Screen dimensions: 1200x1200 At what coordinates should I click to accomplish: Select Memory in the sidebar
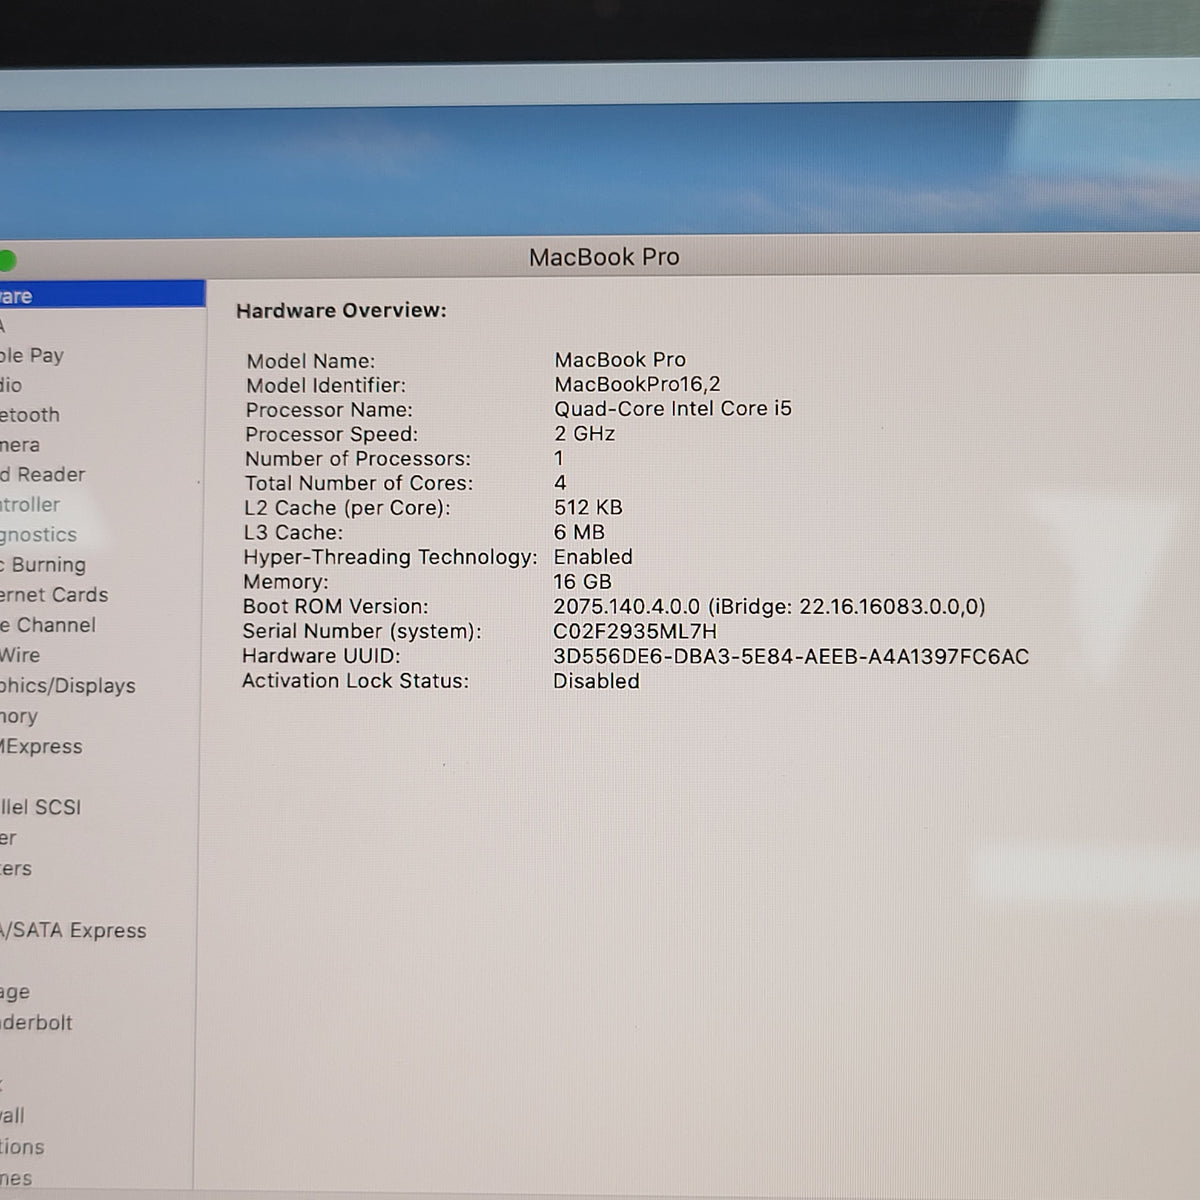tap(19, 717)
